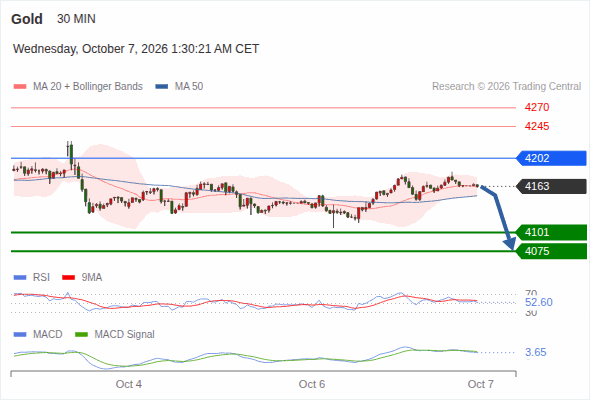Click the 9MA legend label
This screenshot has width=590, height=400.
(x=92, y=277)
